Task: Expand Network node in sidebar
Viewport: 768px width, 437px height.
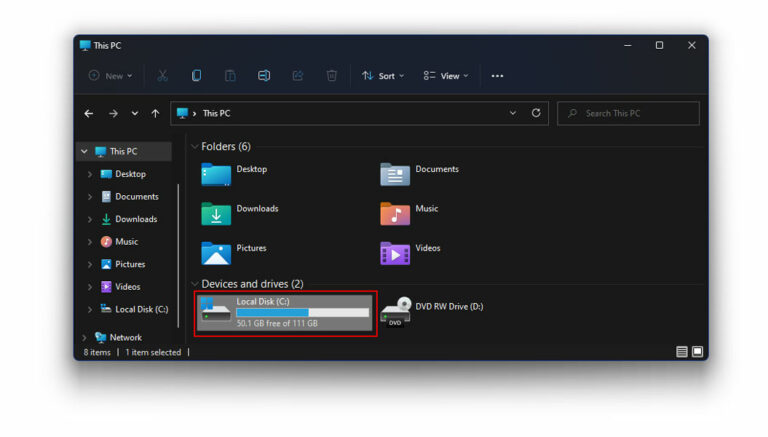Action: [84, 338]
